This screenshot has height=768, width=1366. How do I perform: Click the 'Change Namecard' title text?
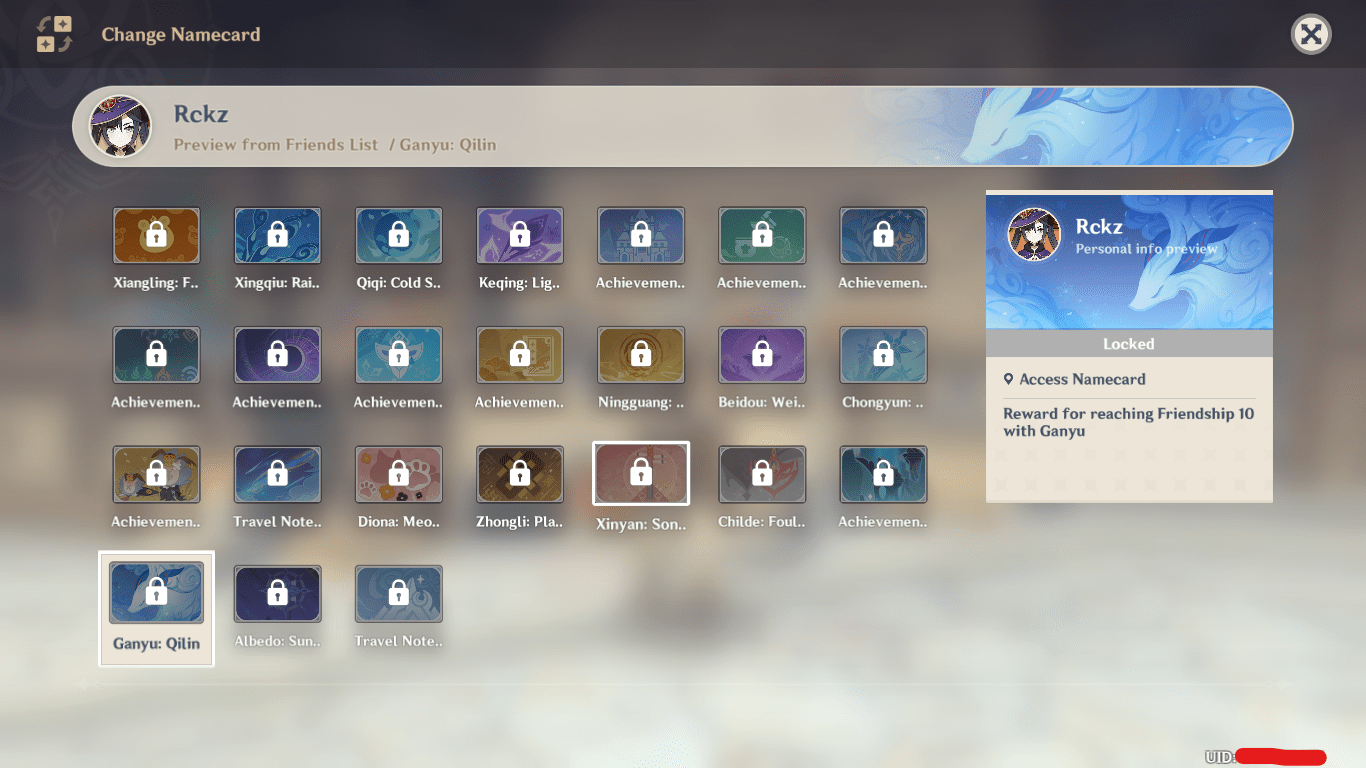tap(181, 34)
